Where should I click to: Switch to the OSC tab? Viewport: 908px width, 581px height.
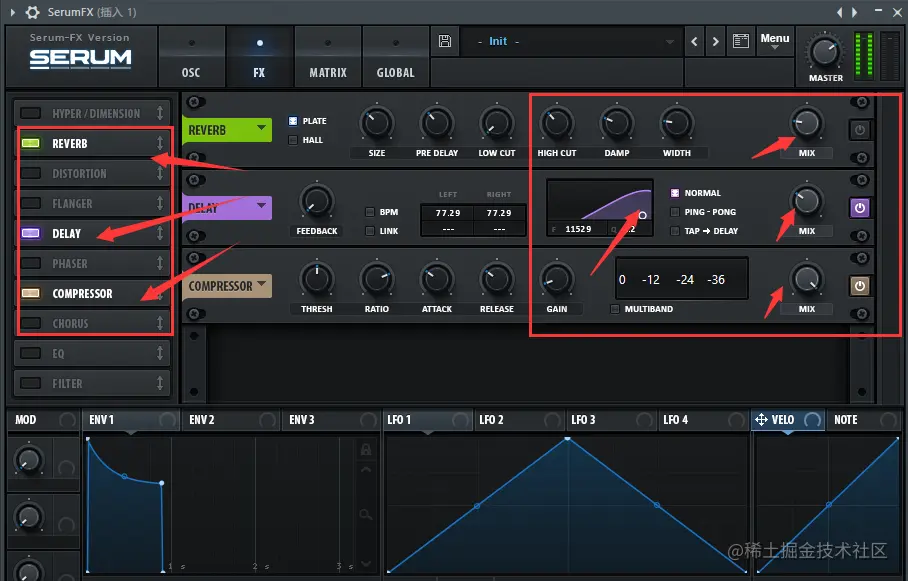(x=191, y=58)
